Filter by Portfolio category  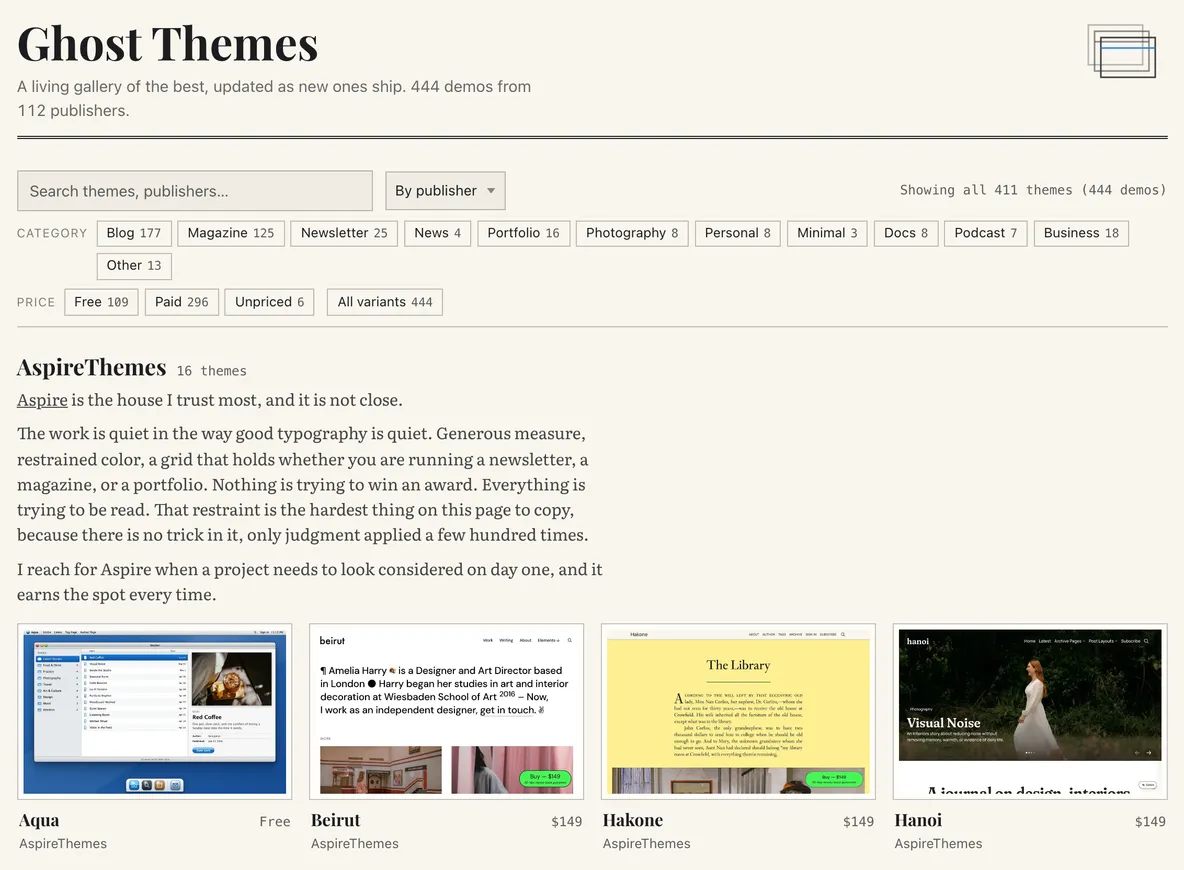[523, 233]
